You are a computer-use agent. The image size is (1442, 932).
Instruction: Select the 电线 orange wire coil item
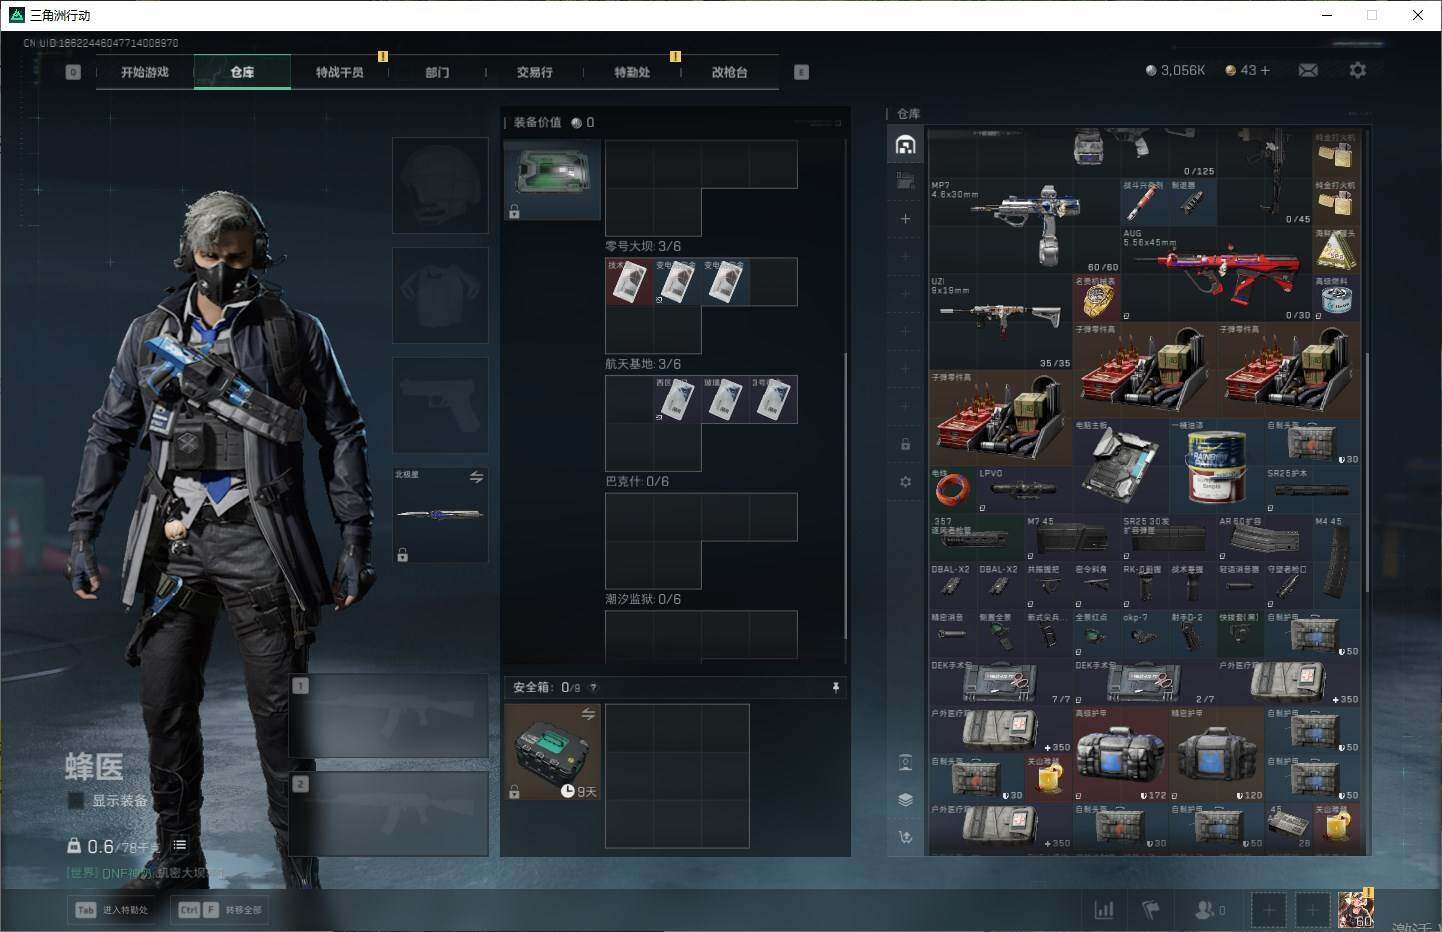[953, 491]
